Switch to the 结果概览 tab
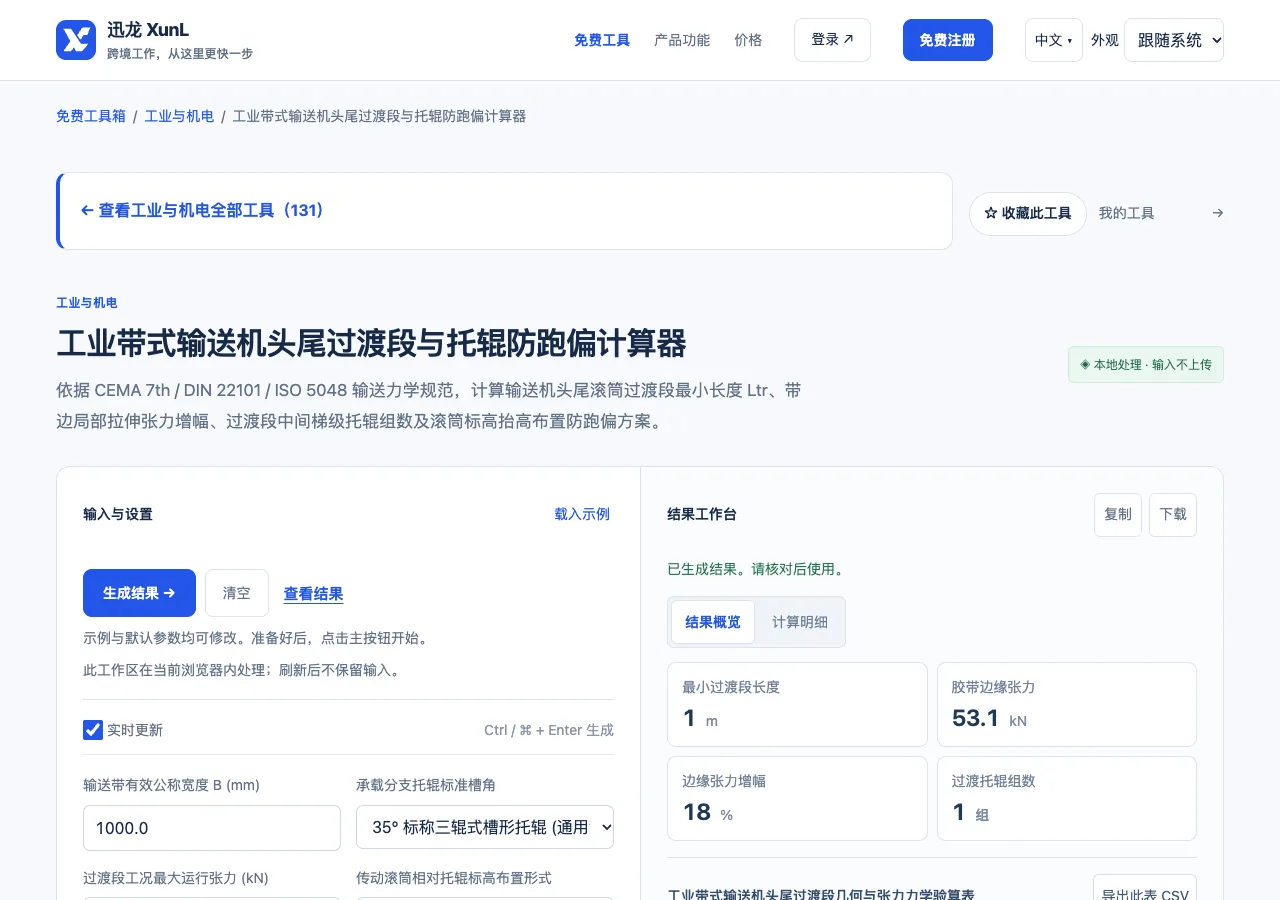1280x900 pixels. click(x=713, y=622)
